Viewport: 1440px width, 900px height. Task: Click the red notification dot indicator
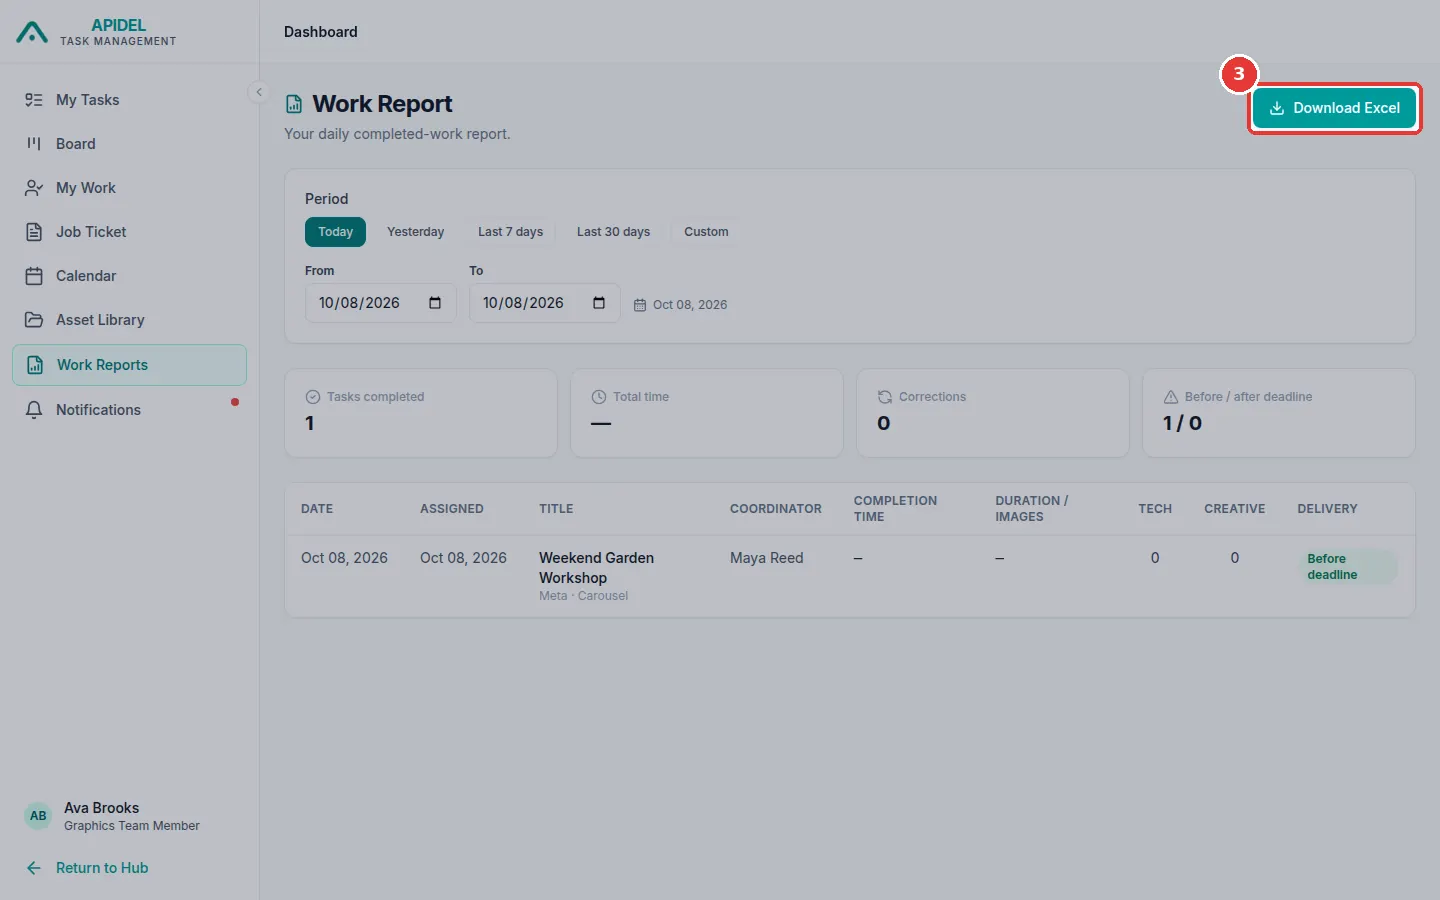click(235, 402)
